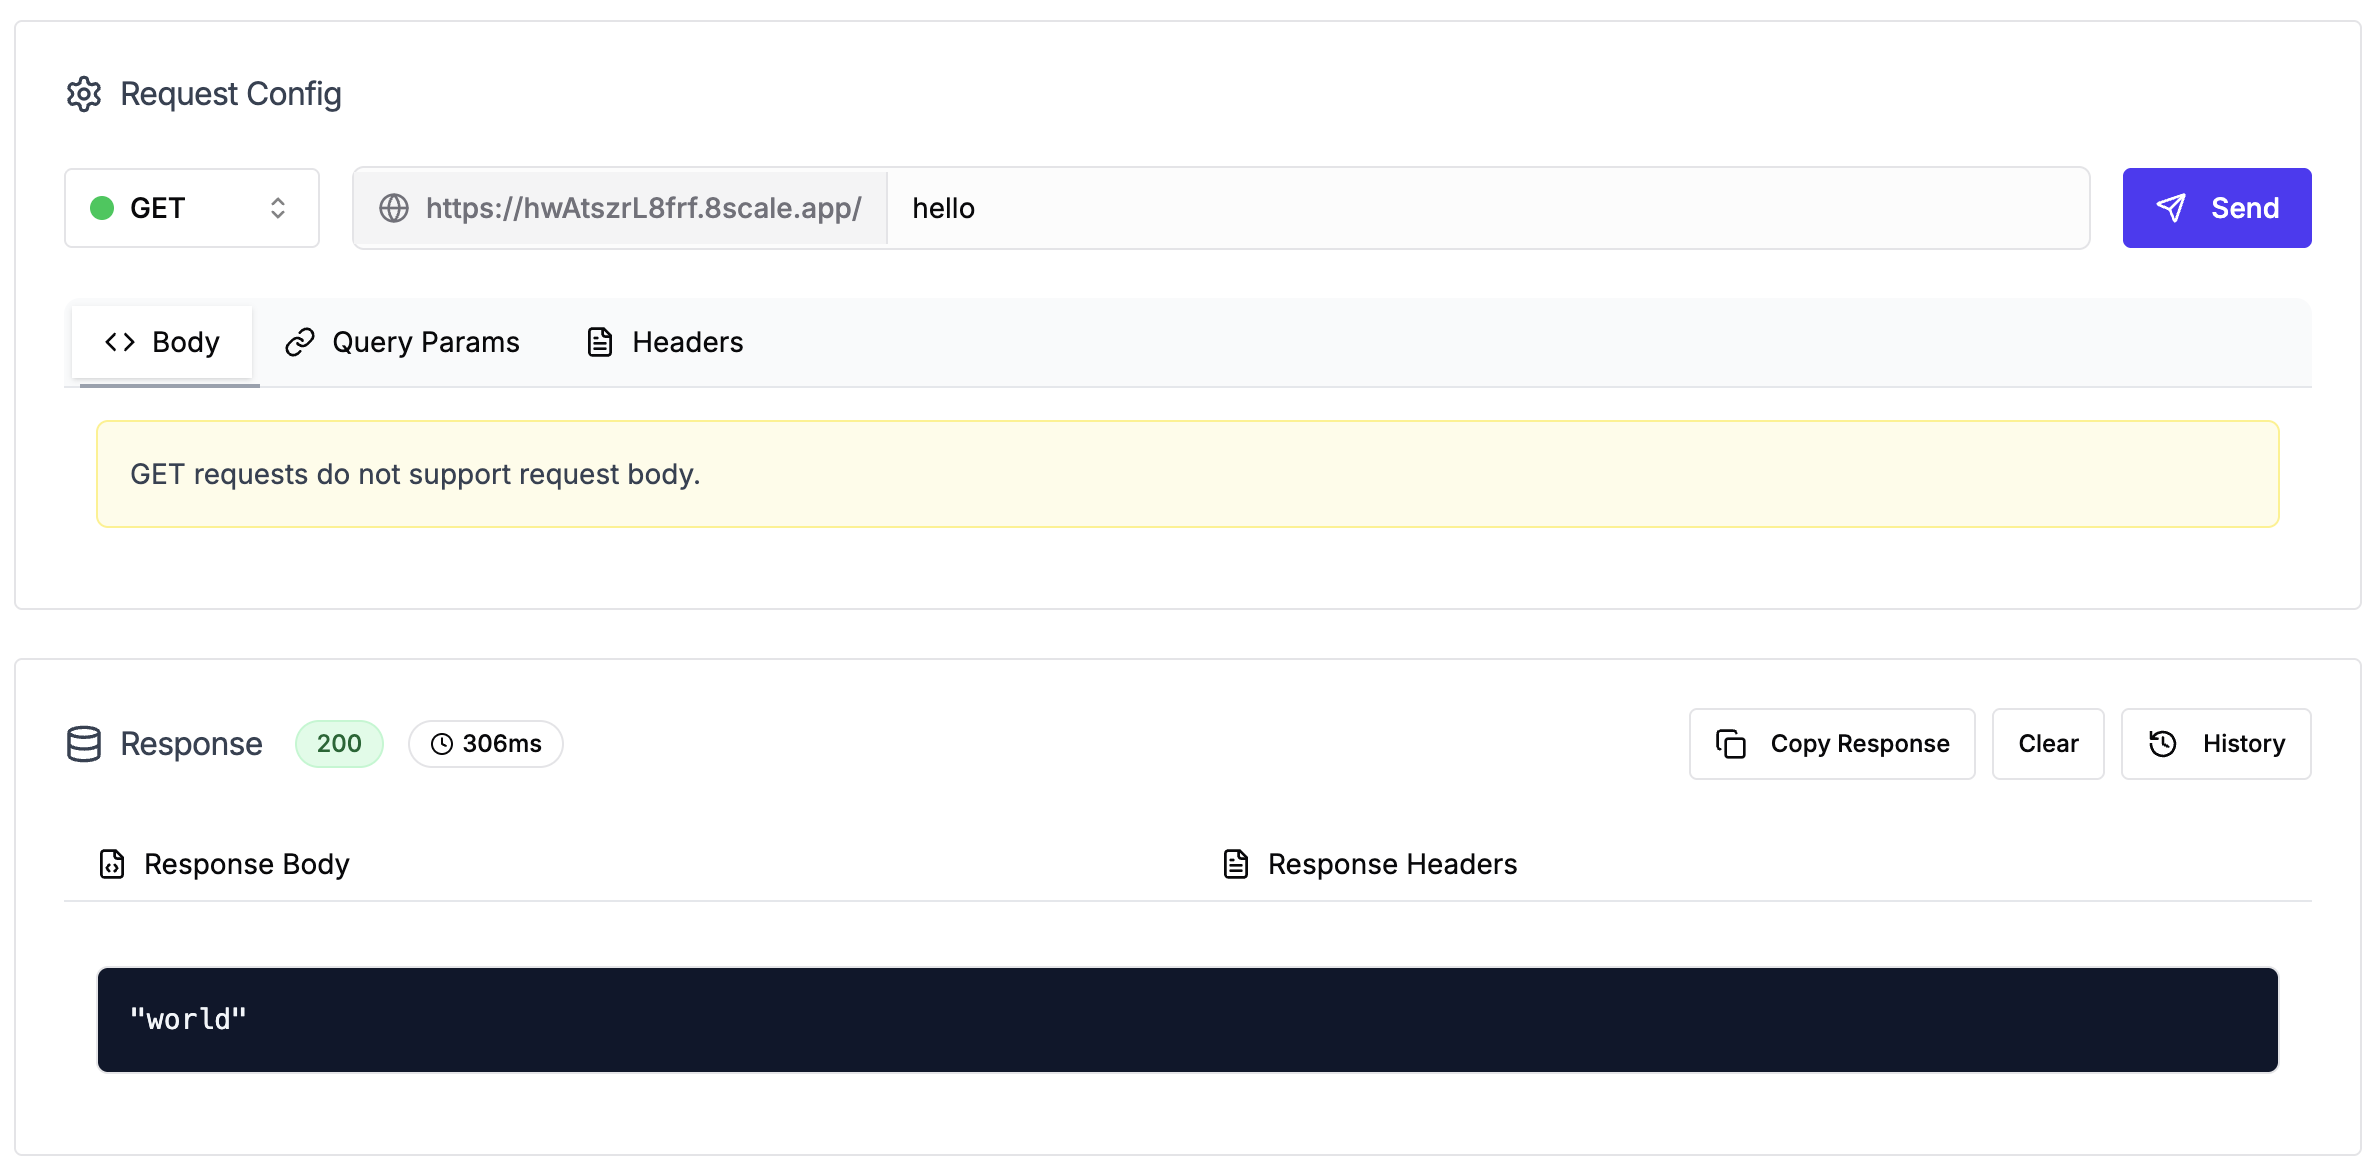Click the URL path input containing hello
The width and height of the screenshot is (2380, 1176).
coord(1486,208)
